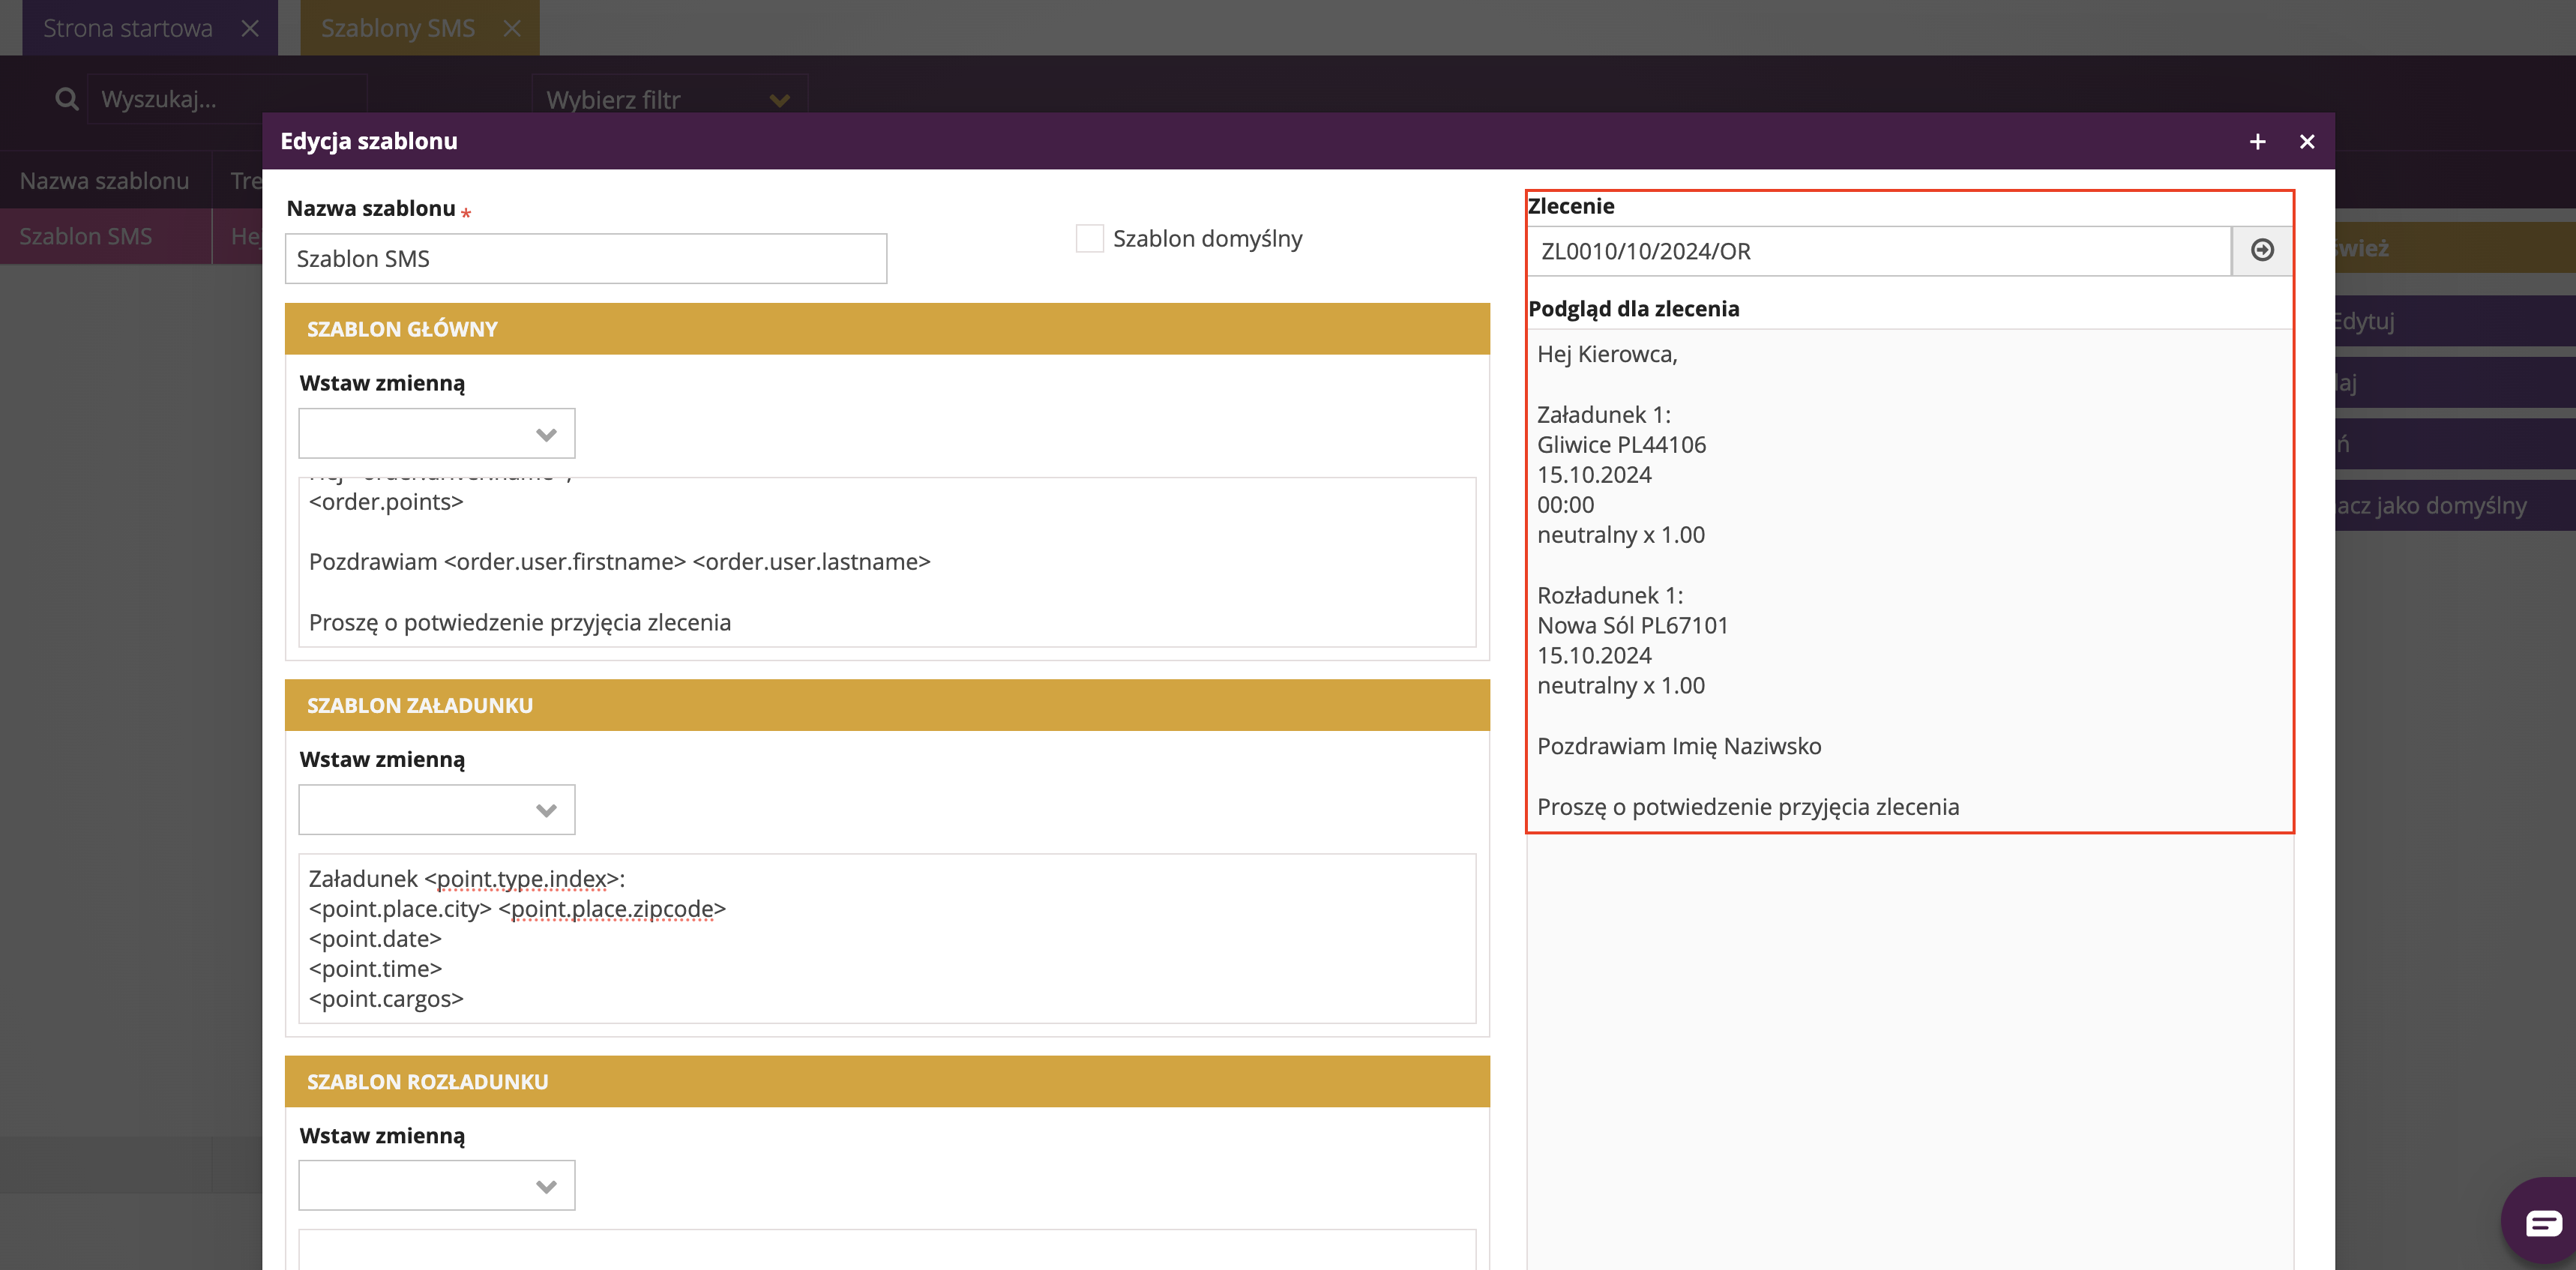Close the Szablony SMS tab
2576x1270 pixels.
click(512, 28)
